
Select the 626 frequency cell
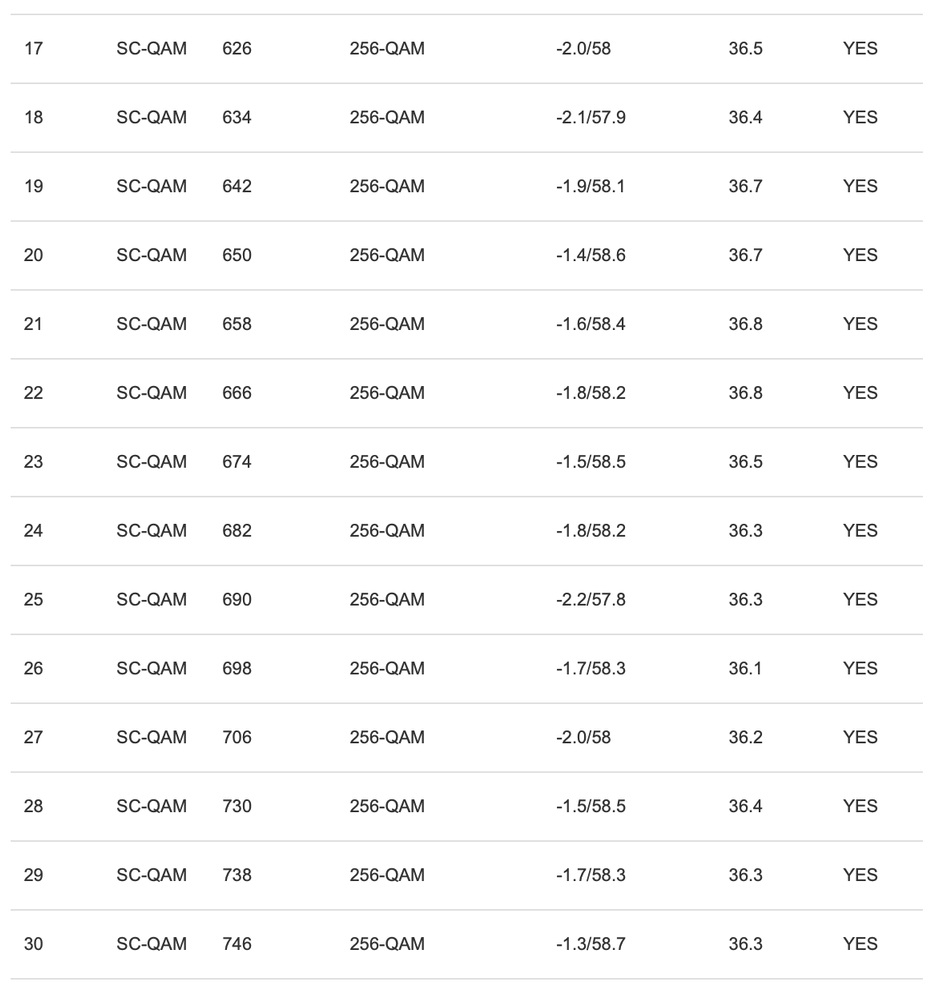237,48
